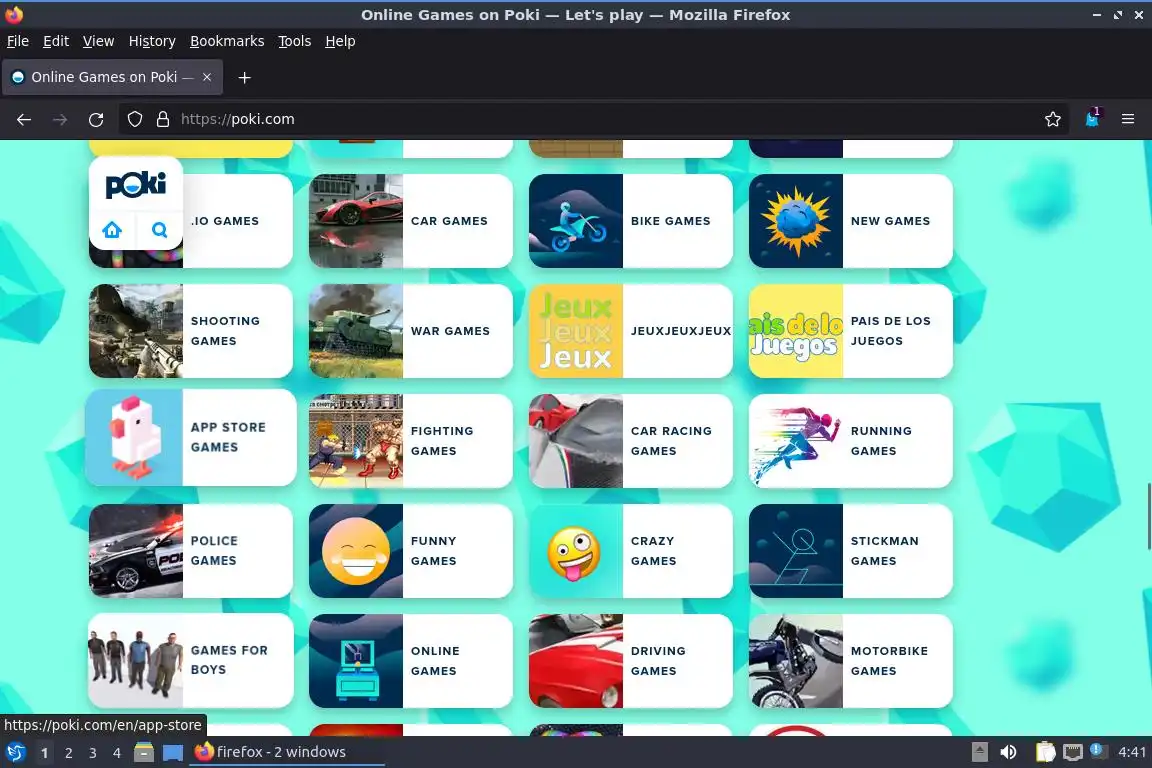Image resolution: width=1152 pixels, height=768 pixels.
Task: Open the Online Games category
Action: pos(411,661)
